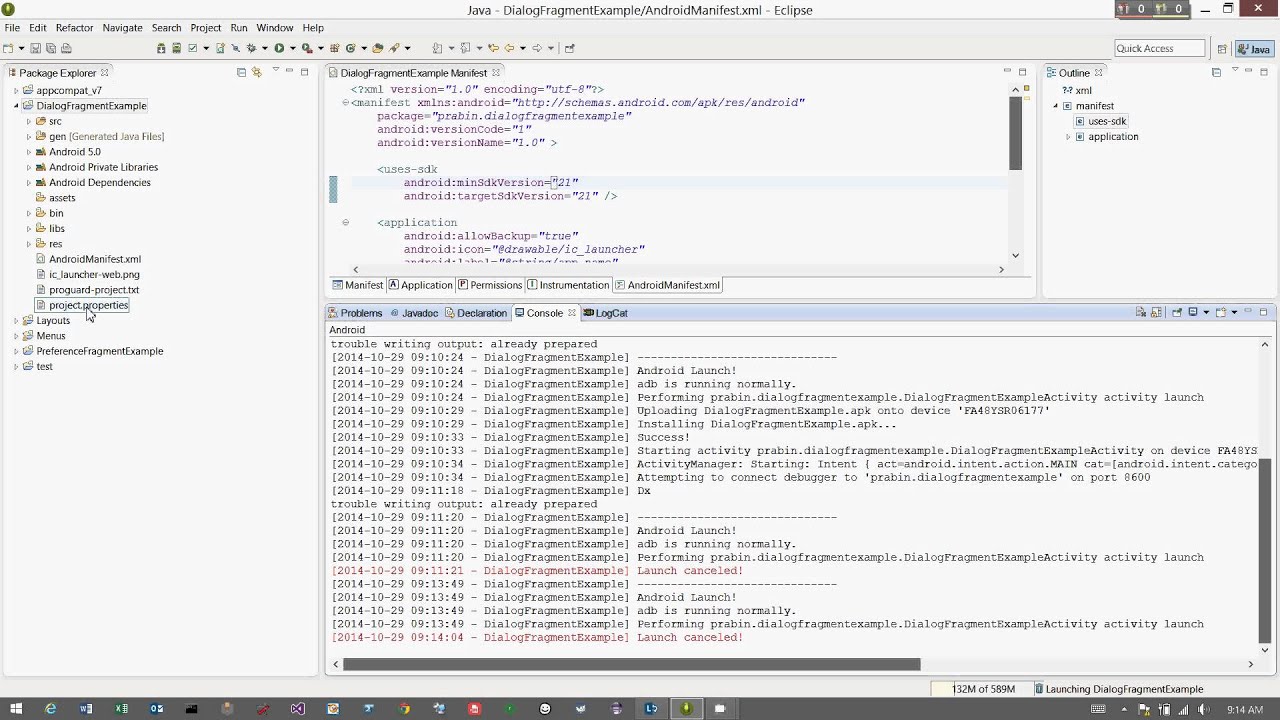The width and height of the screenshot is (1280, 720).
Task: Click Internet Explorer in the taskbar
Action: coord(51,709)
